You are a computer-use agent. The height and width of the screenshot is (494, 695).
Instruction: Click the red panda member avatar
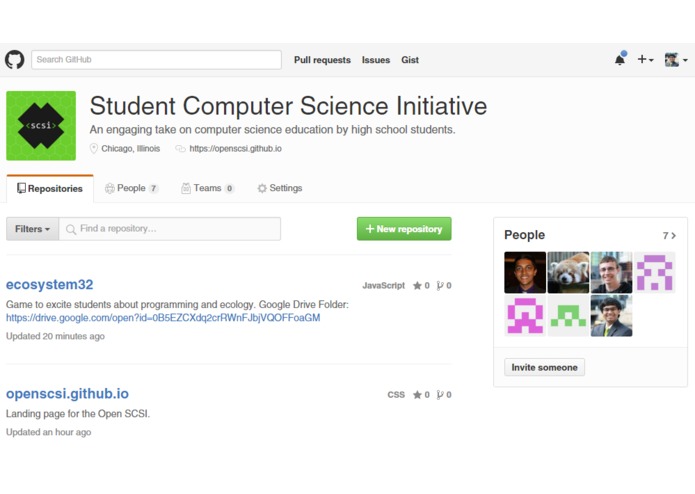click(568, 272)
